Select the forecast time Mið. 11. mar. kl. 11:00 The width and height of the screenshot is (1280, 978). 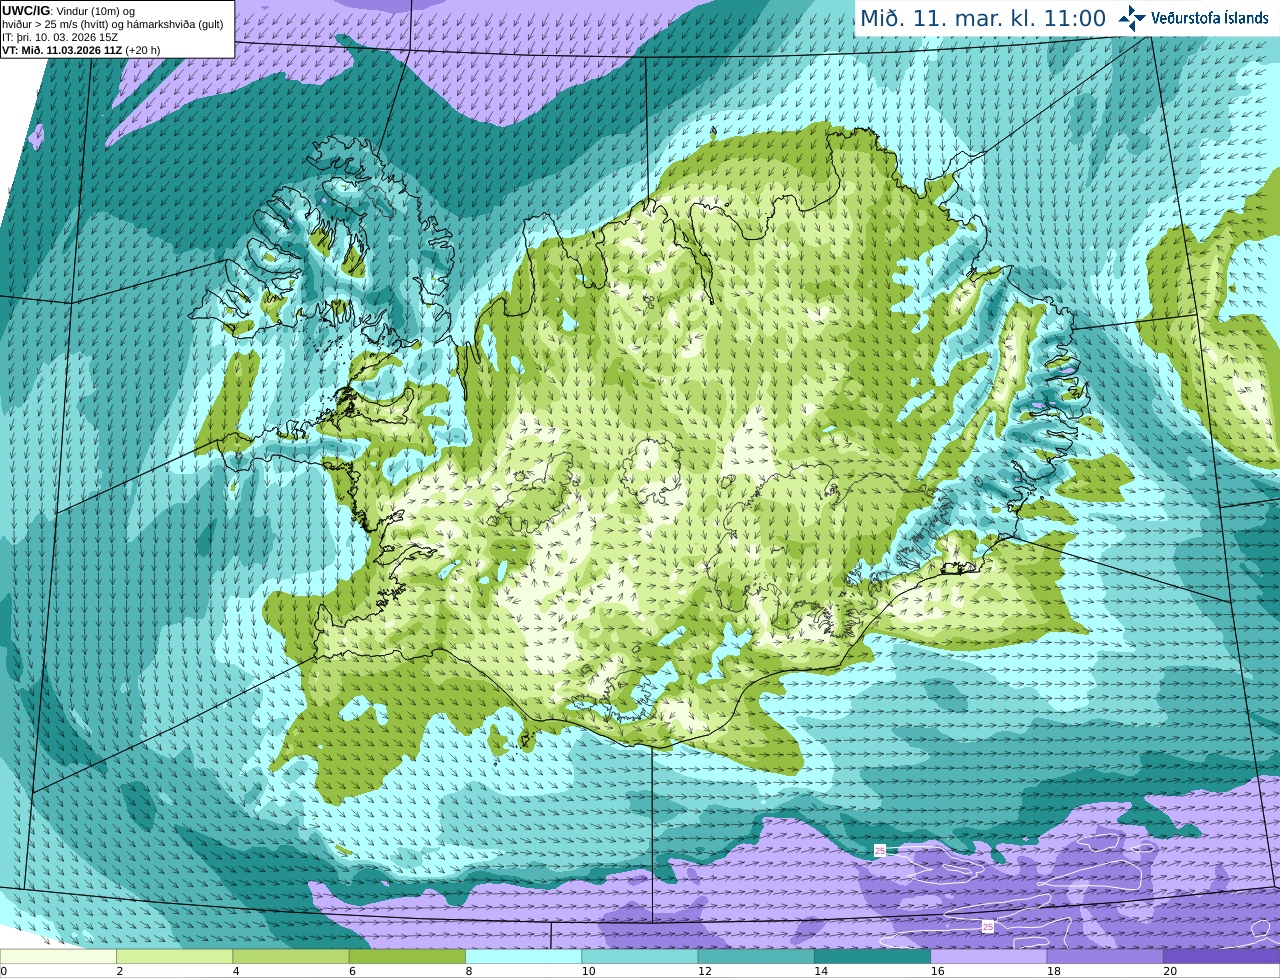(x=983, y=19)
